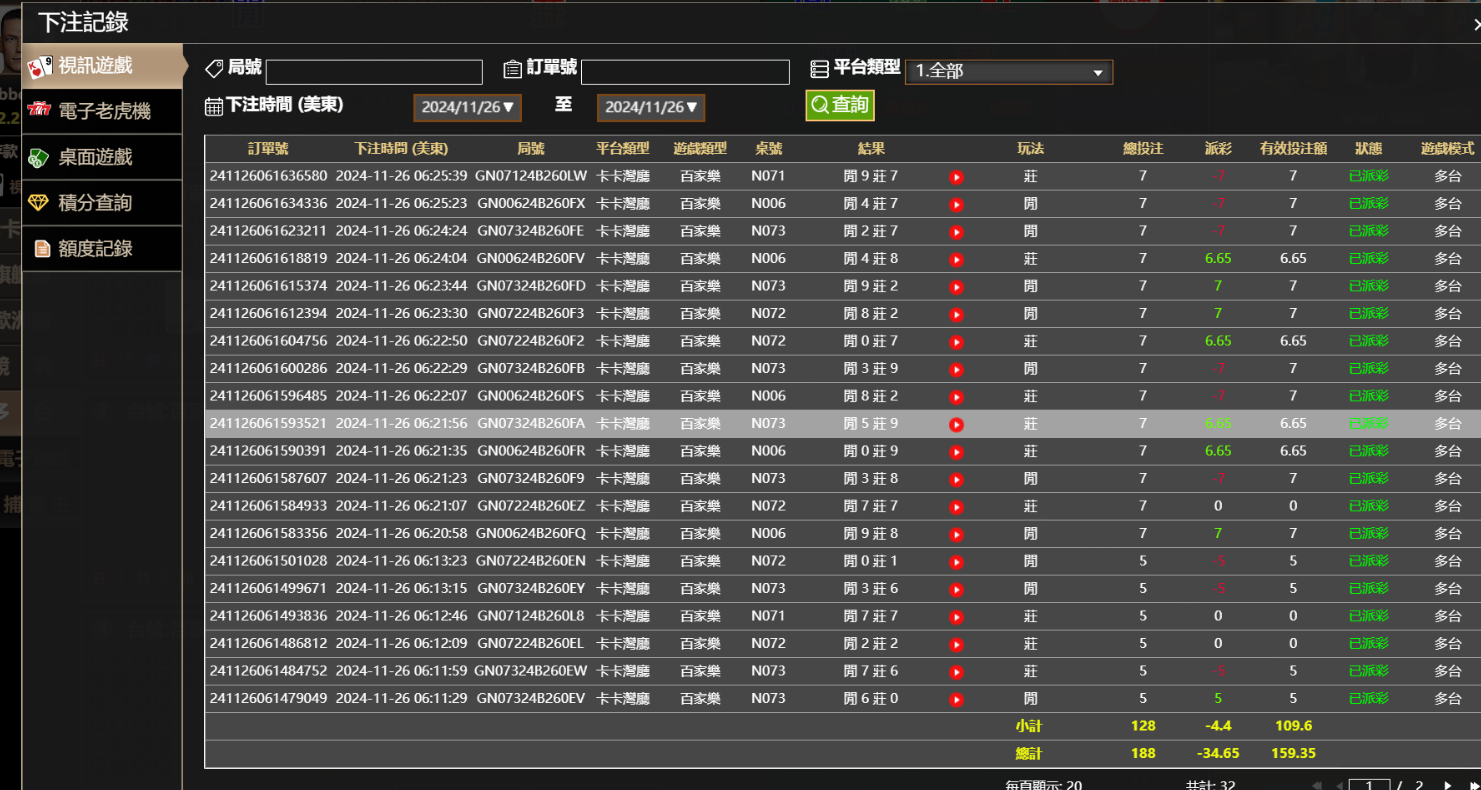Viewport: 1481px width, 790px height.
Task: Play the replay for order 241126061618819
Action: pos(956,260)
